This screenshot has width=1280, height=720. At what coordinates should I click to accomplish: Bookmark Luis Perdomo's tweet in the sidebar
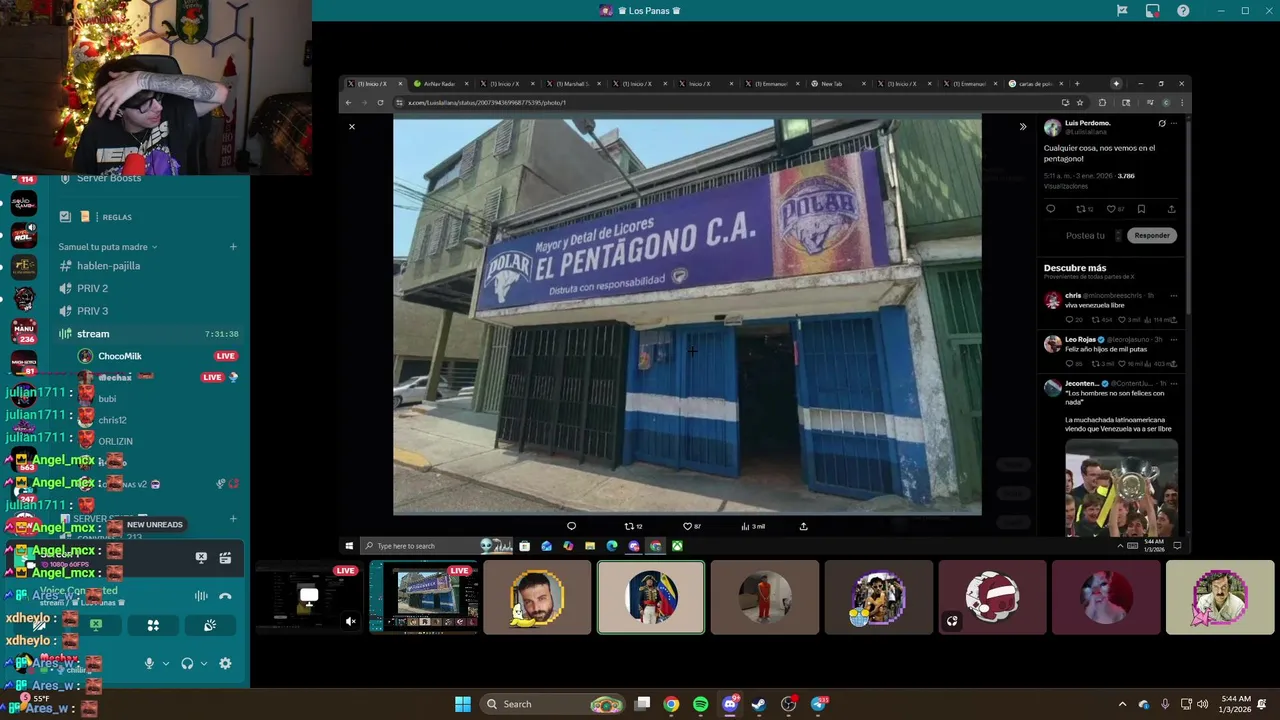pos(1141,209)
